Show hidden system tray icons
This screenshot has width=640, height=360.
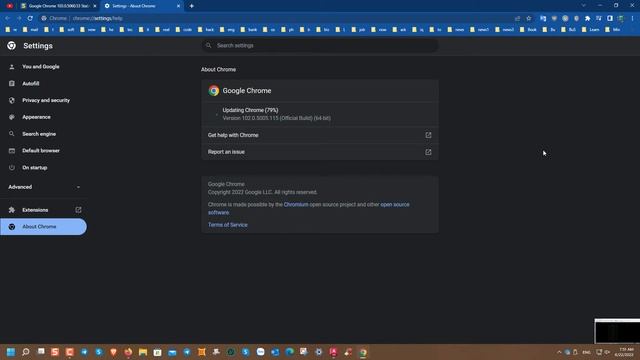tap(559, 352)
